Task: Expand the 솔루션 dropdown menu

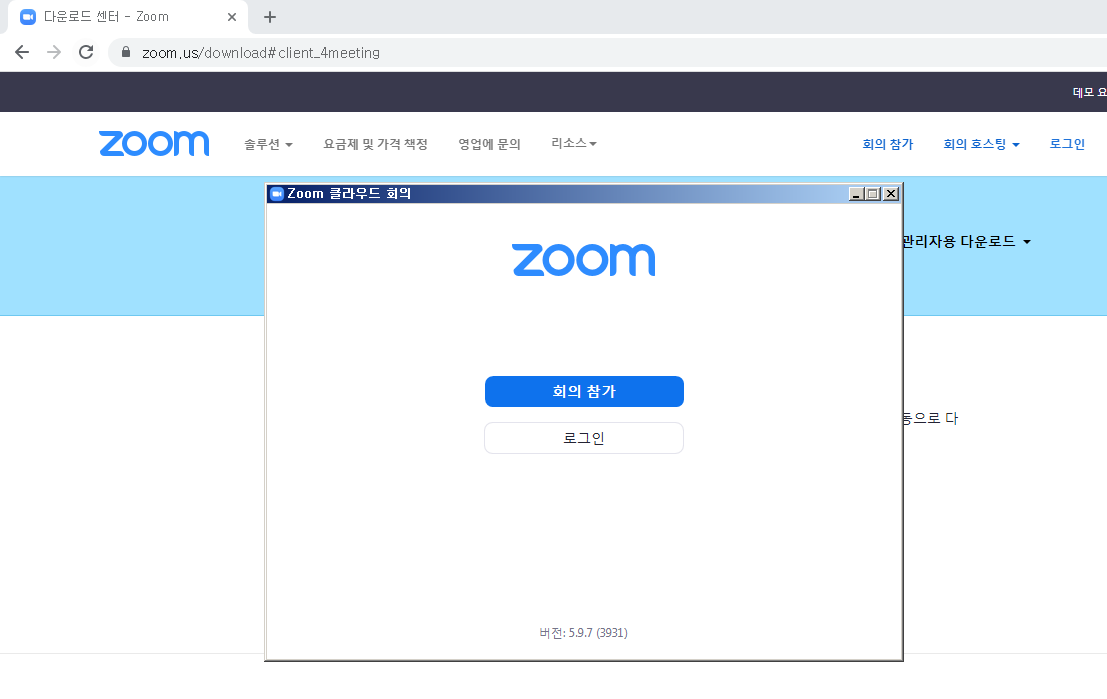Action: pyautogui.click(x=268, y=144)
